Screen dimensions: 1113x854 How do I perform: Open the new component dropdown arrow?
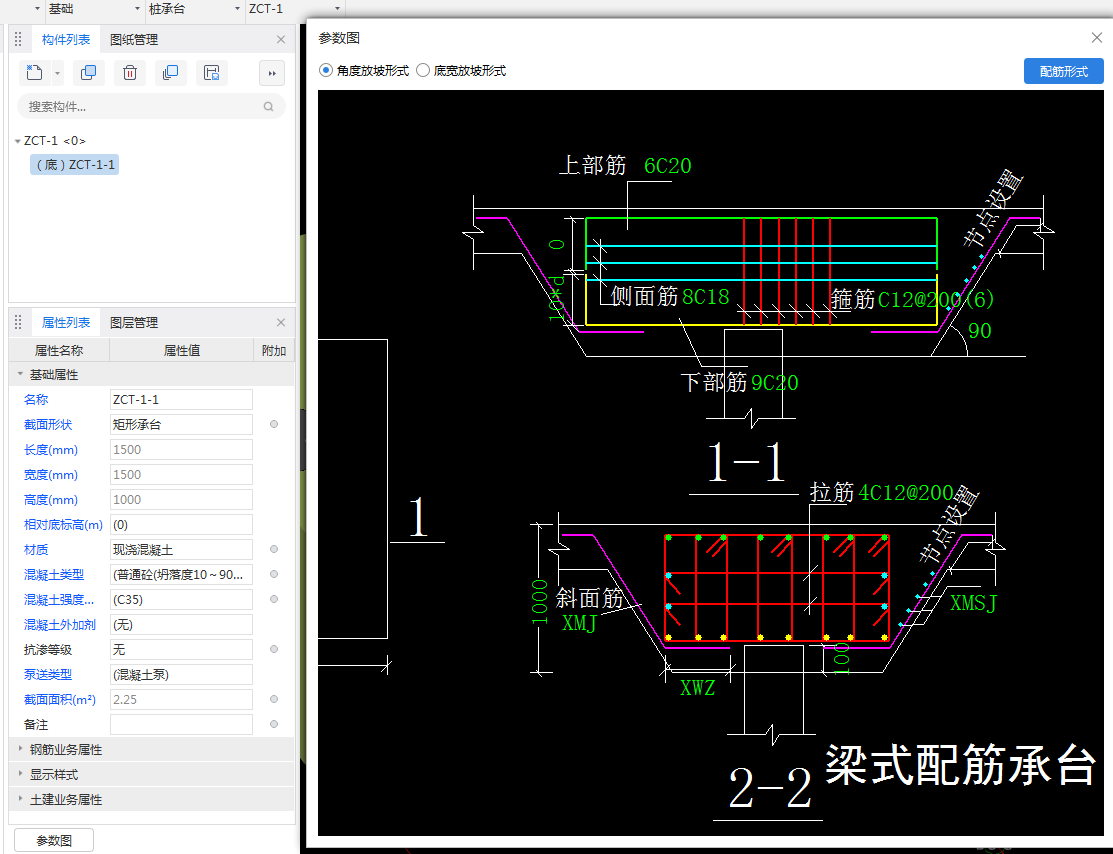tap(57, 73)
